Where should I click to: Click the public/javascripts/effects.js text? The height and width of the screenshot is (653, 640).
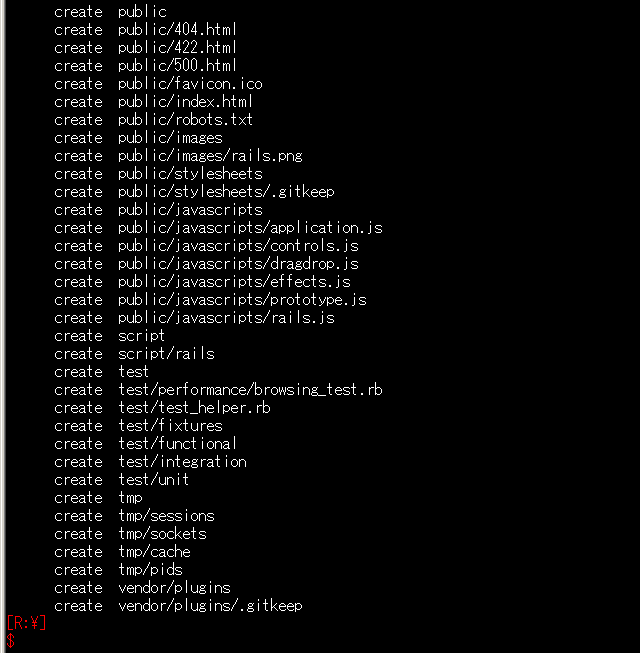(x=234, y=282)
